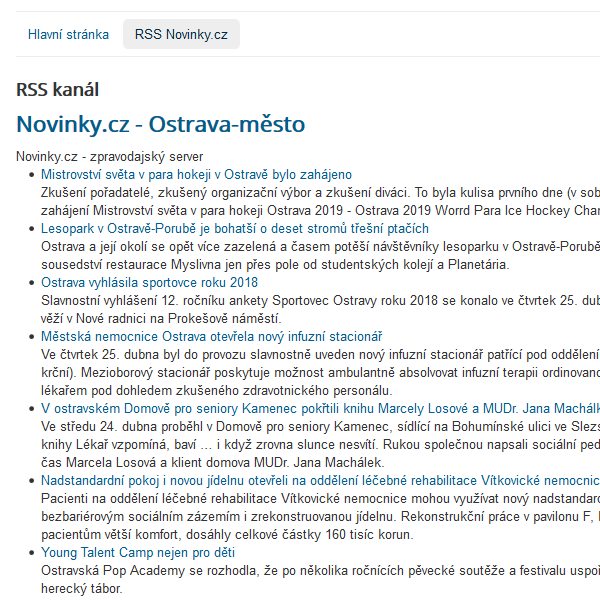Viewport: 600px width, 600px height.
Task: Open Ostrava vyhlásila sportovce roku 2018
Action: point(150,283)
